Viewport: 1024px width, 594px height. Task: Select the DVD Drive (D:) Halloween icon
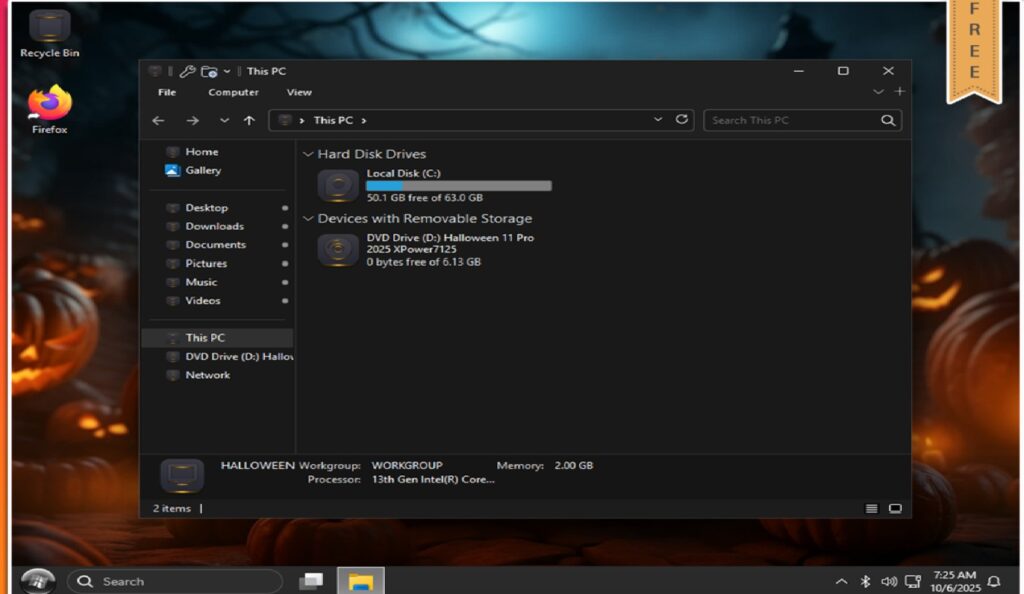coord(338,250)
